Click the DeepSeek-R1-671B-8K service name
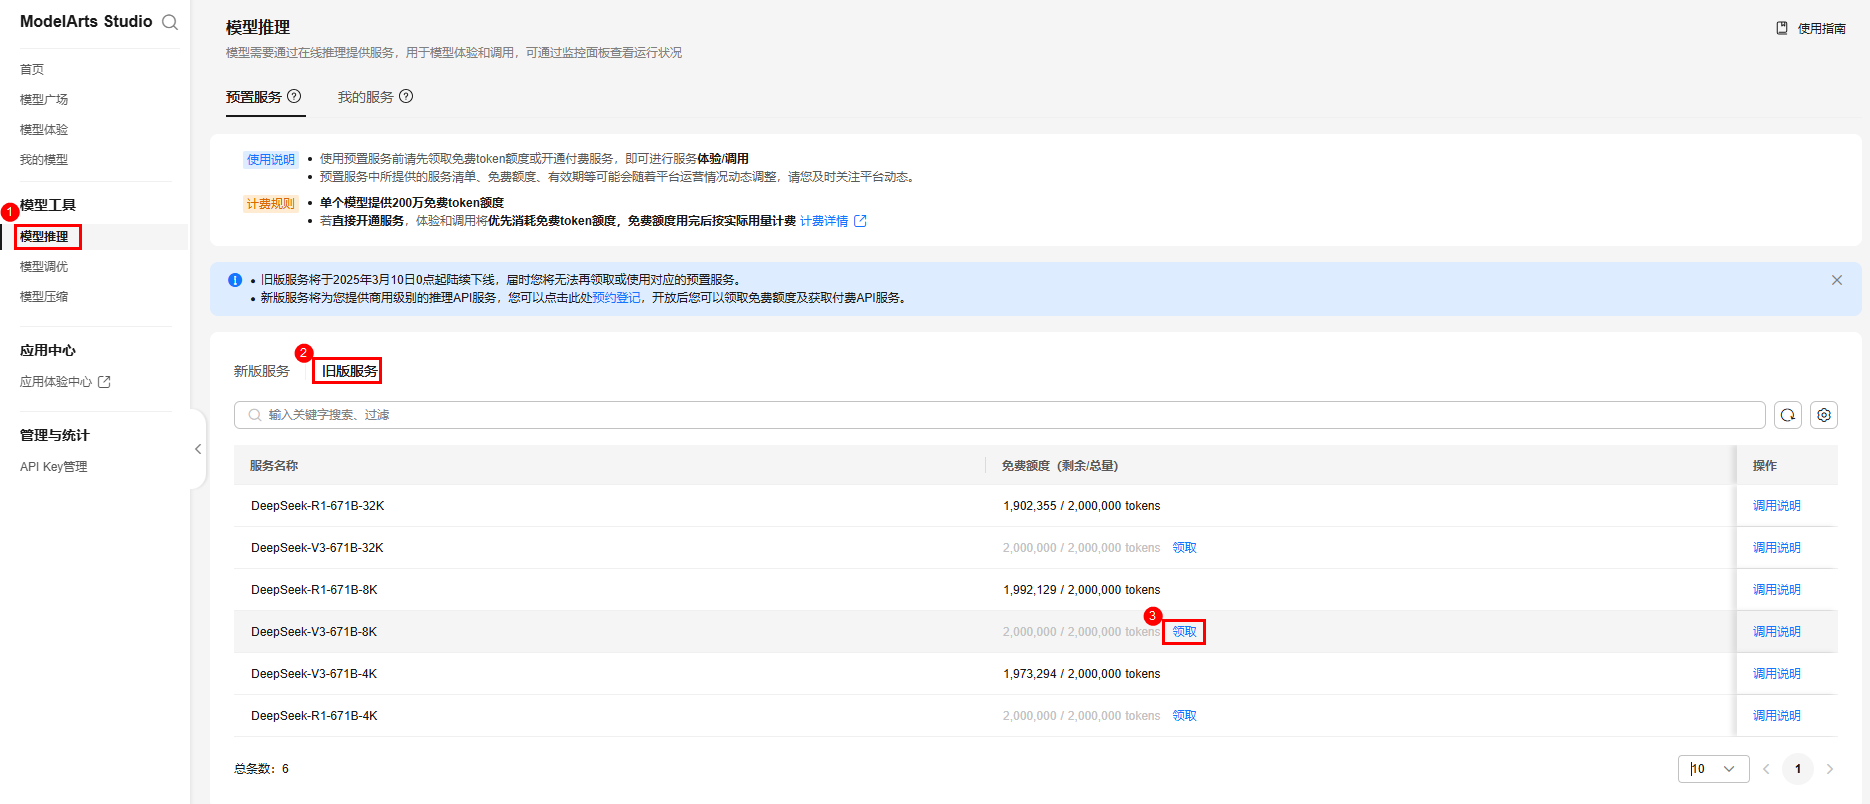 tap(314, 590)
